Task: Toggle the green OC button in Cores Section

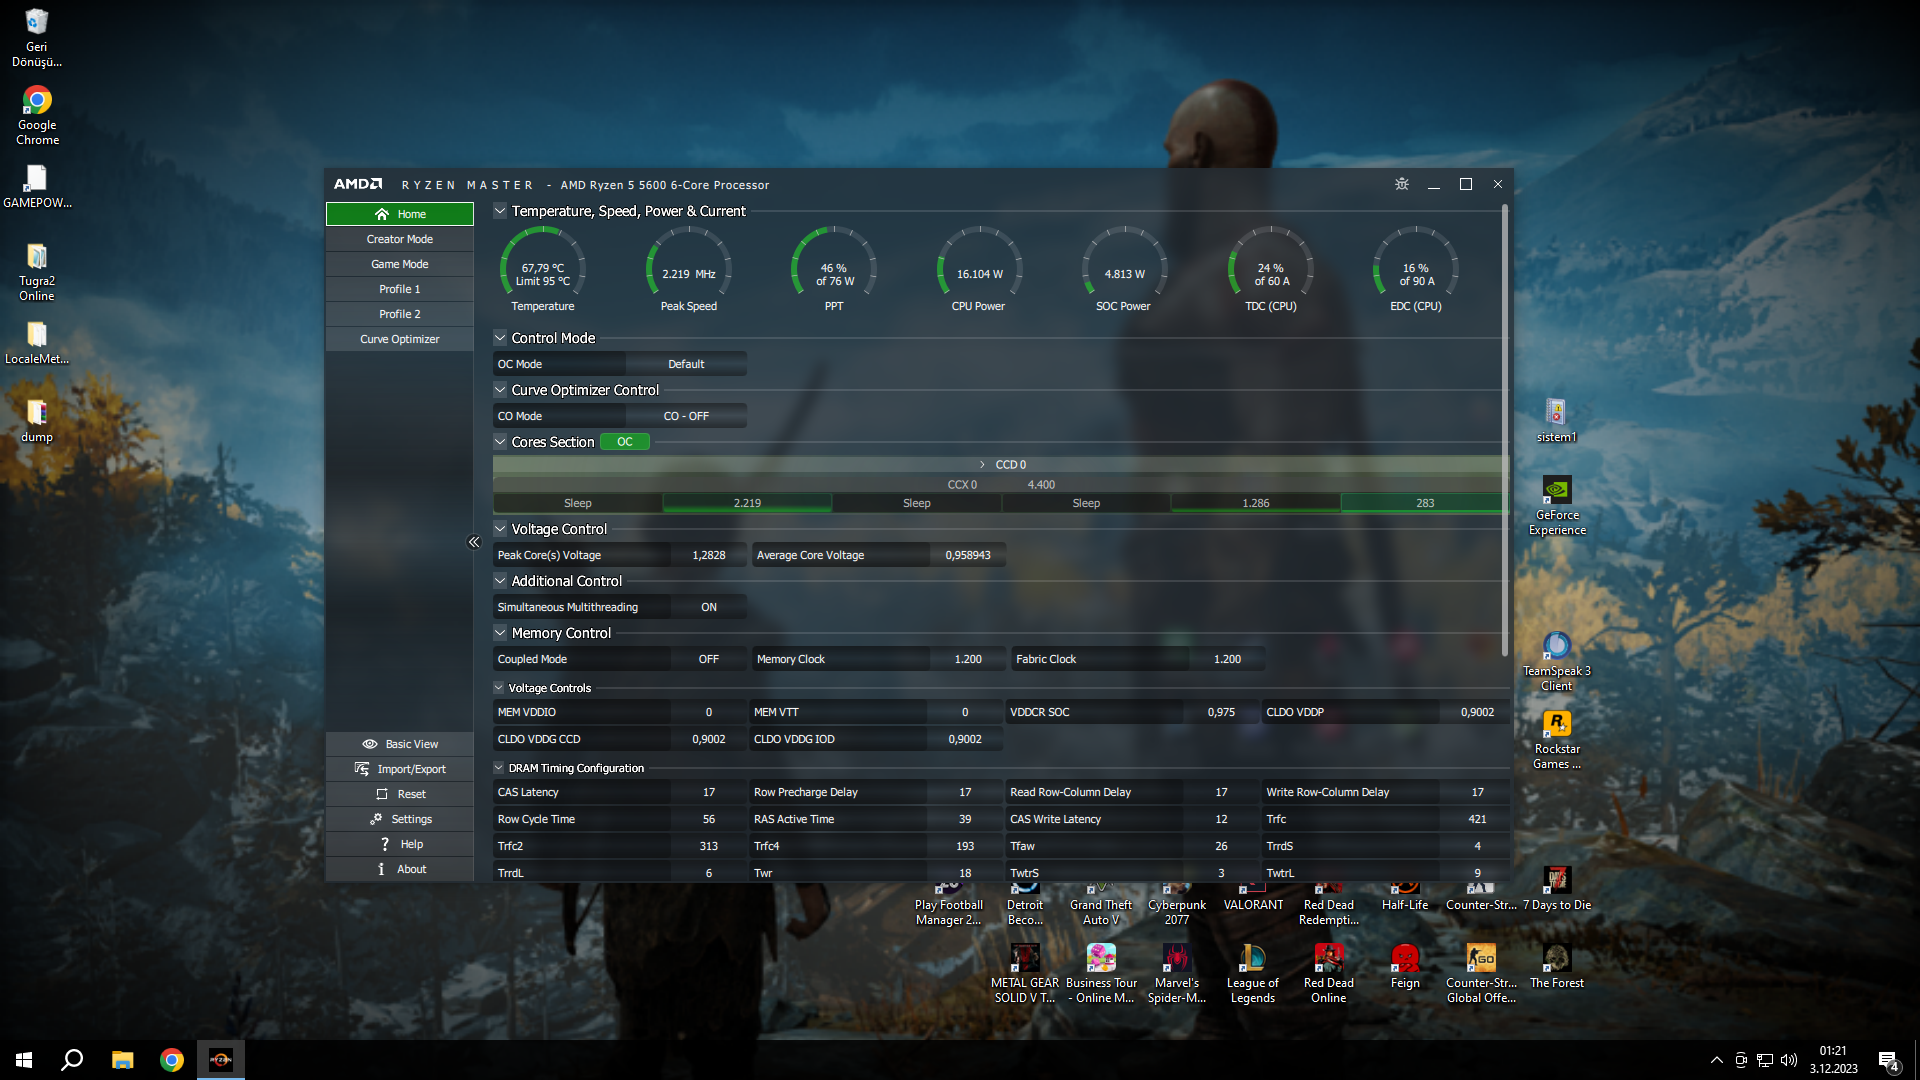Action: (x=624, y=442)
